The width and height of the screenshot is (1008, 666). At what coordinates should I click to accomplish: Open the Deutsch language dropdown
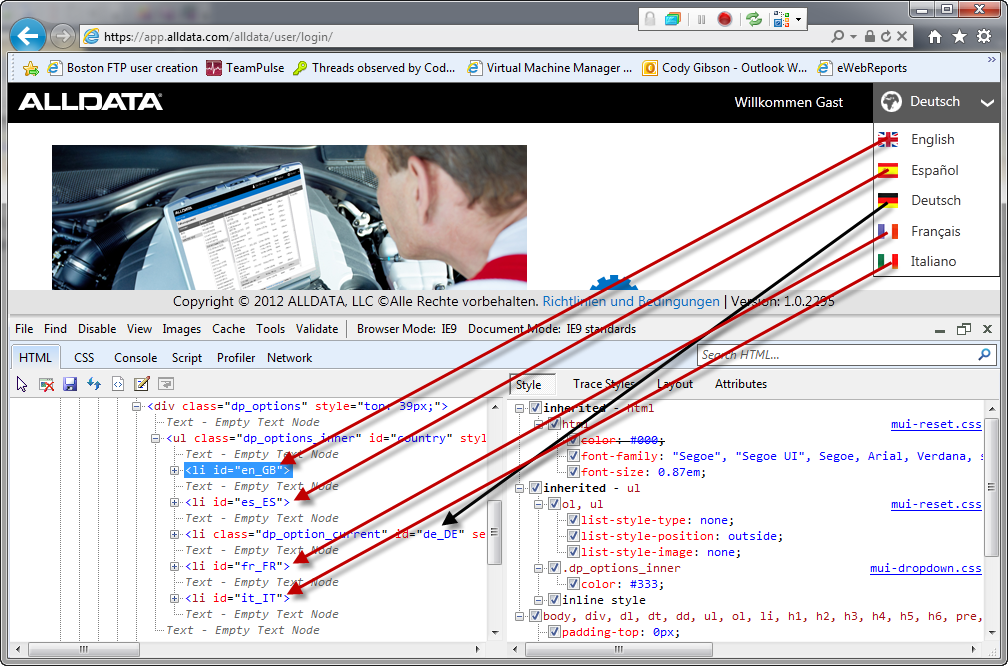935,102
